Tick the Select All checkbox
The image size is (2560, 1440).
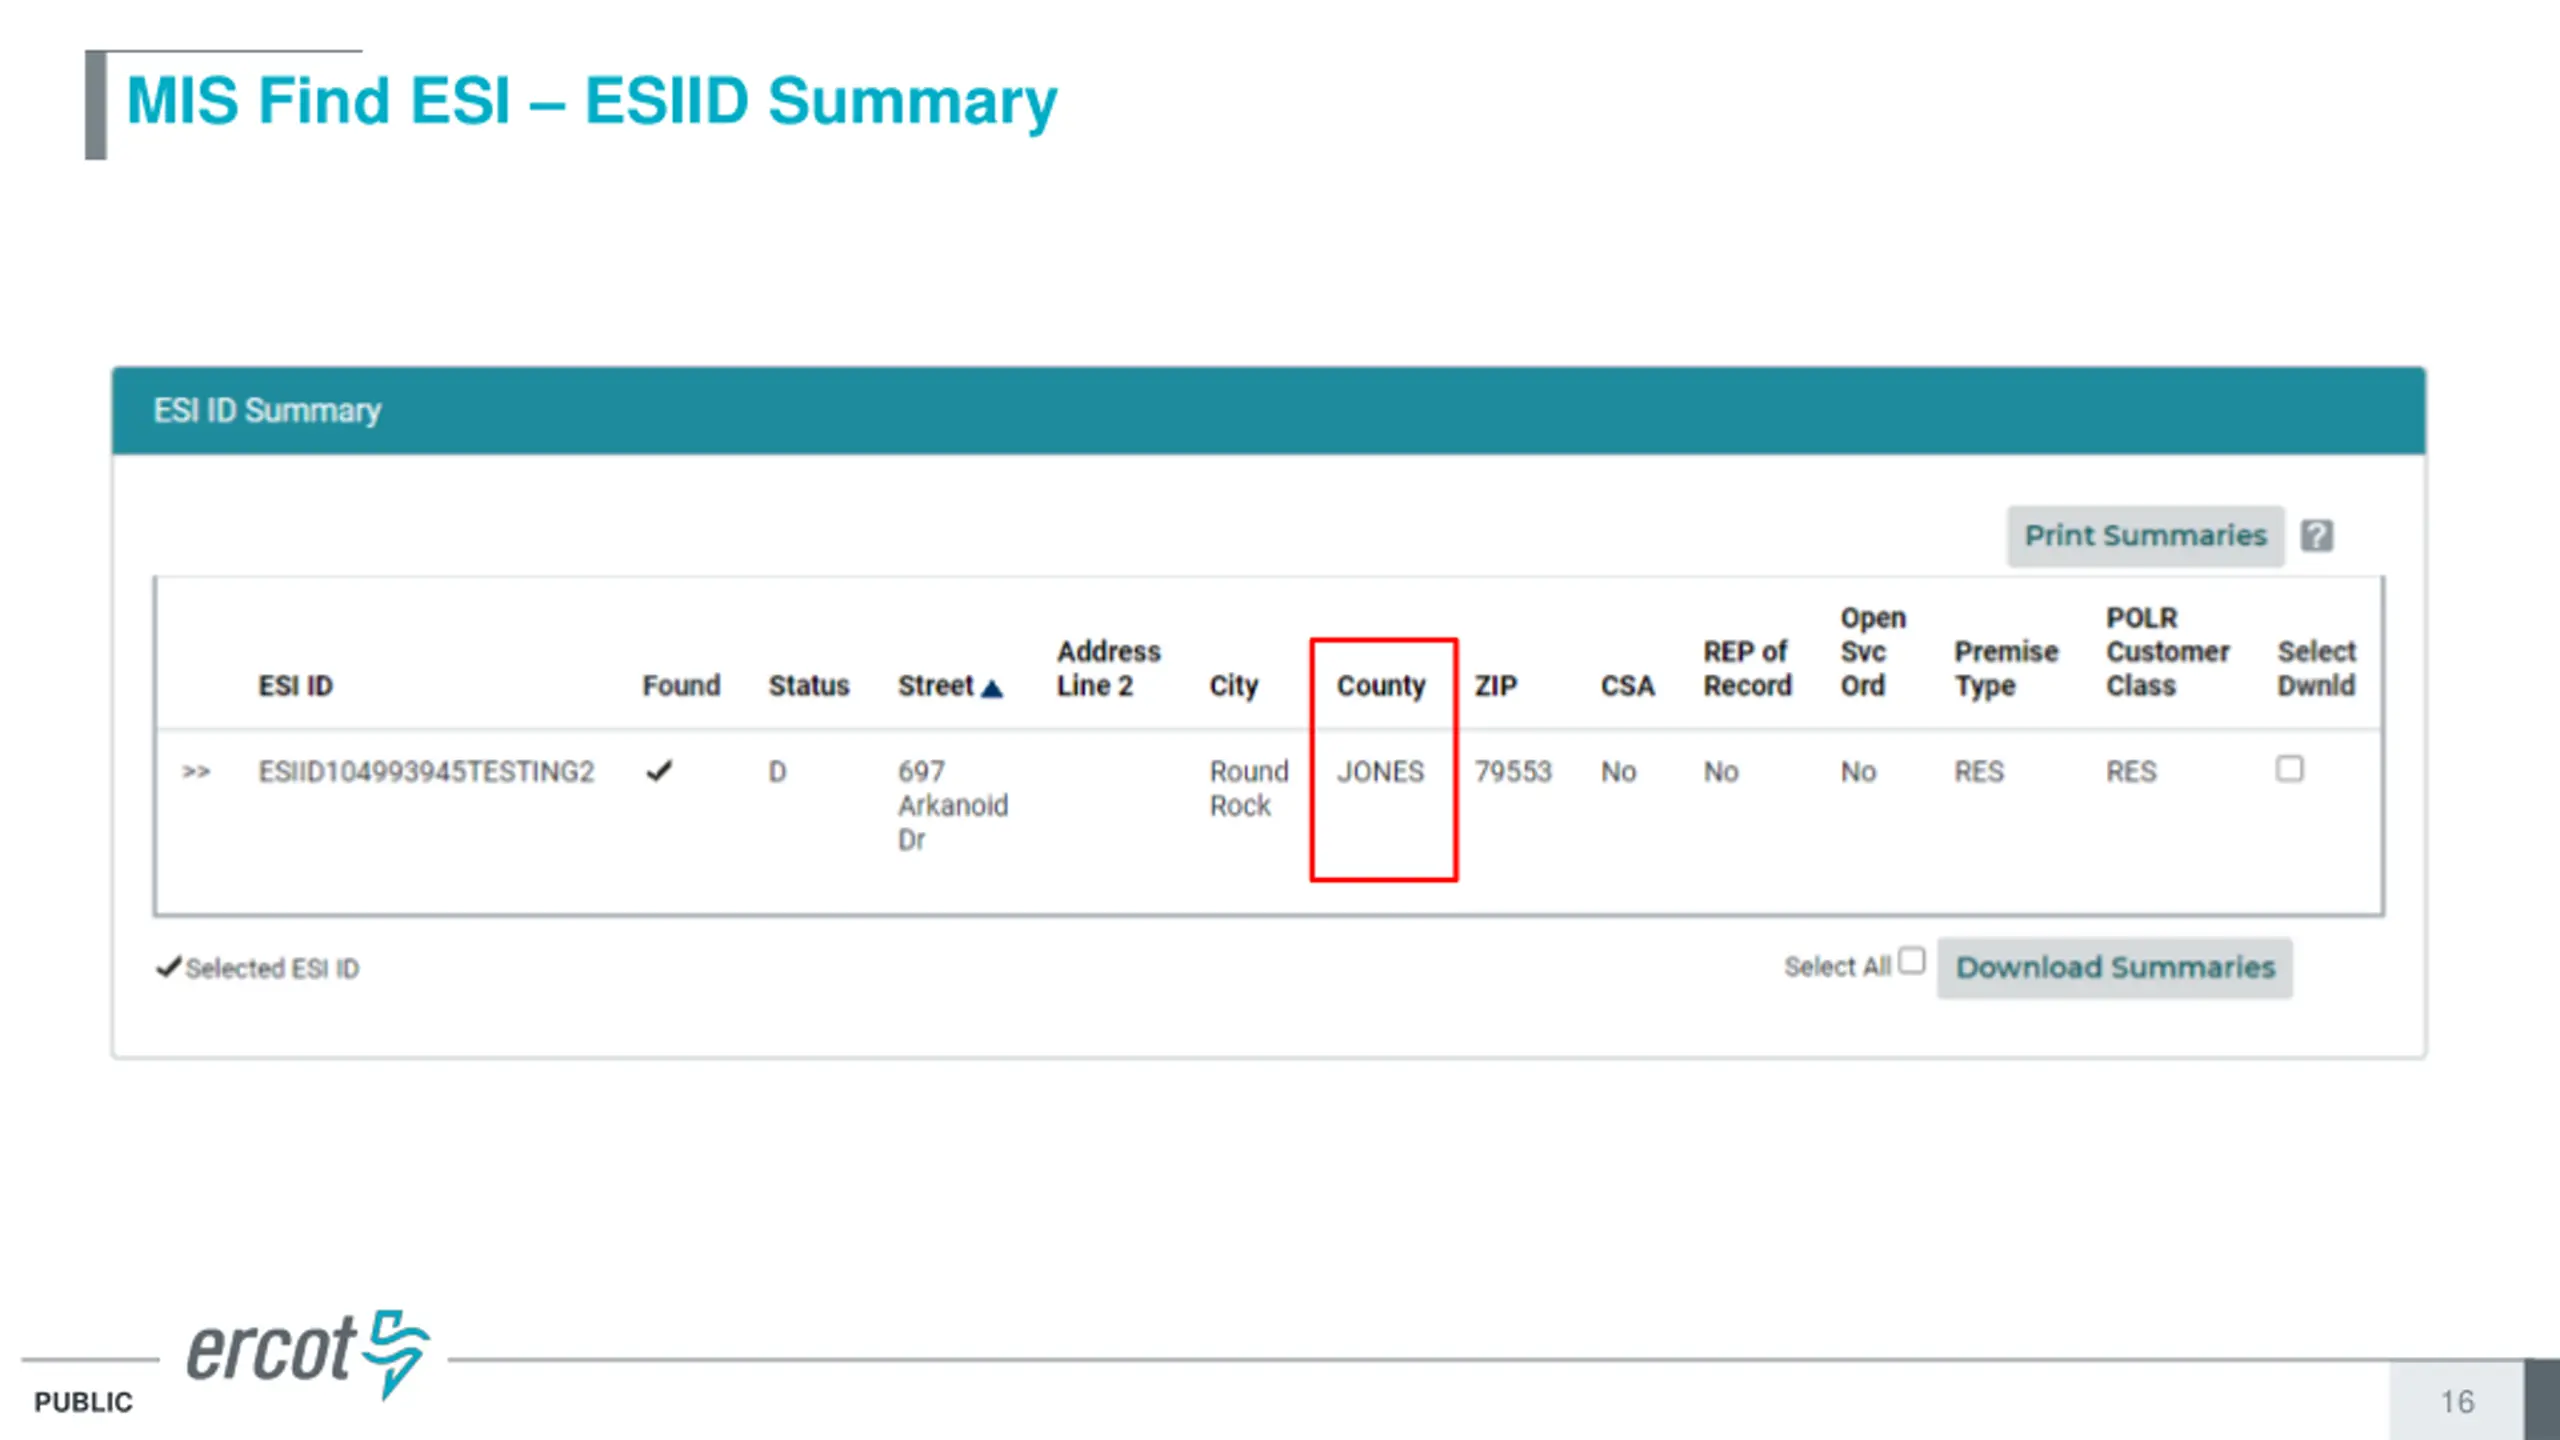[1911, 960]
